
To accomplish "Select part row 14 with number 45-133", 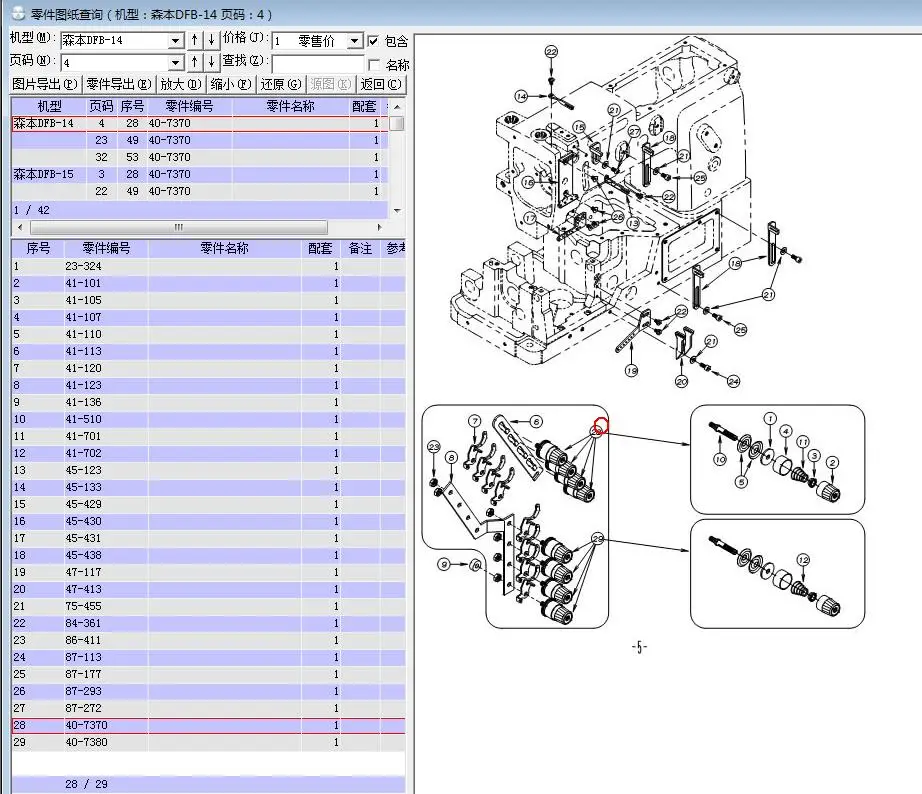I will coord(208,488).
